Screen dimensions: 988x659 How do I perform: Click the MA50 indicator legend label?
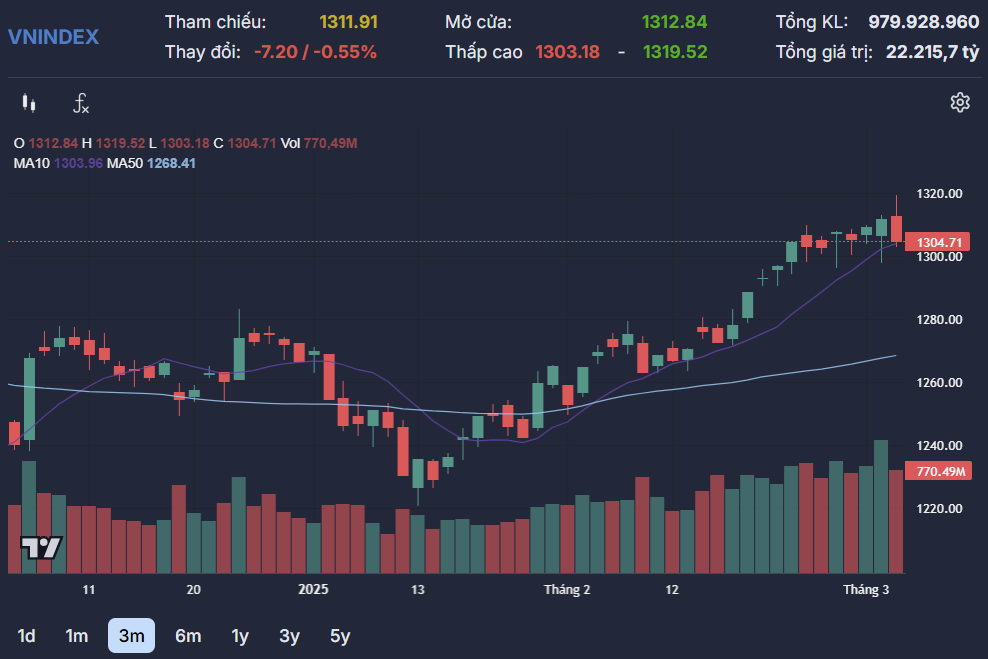(125, 163)
